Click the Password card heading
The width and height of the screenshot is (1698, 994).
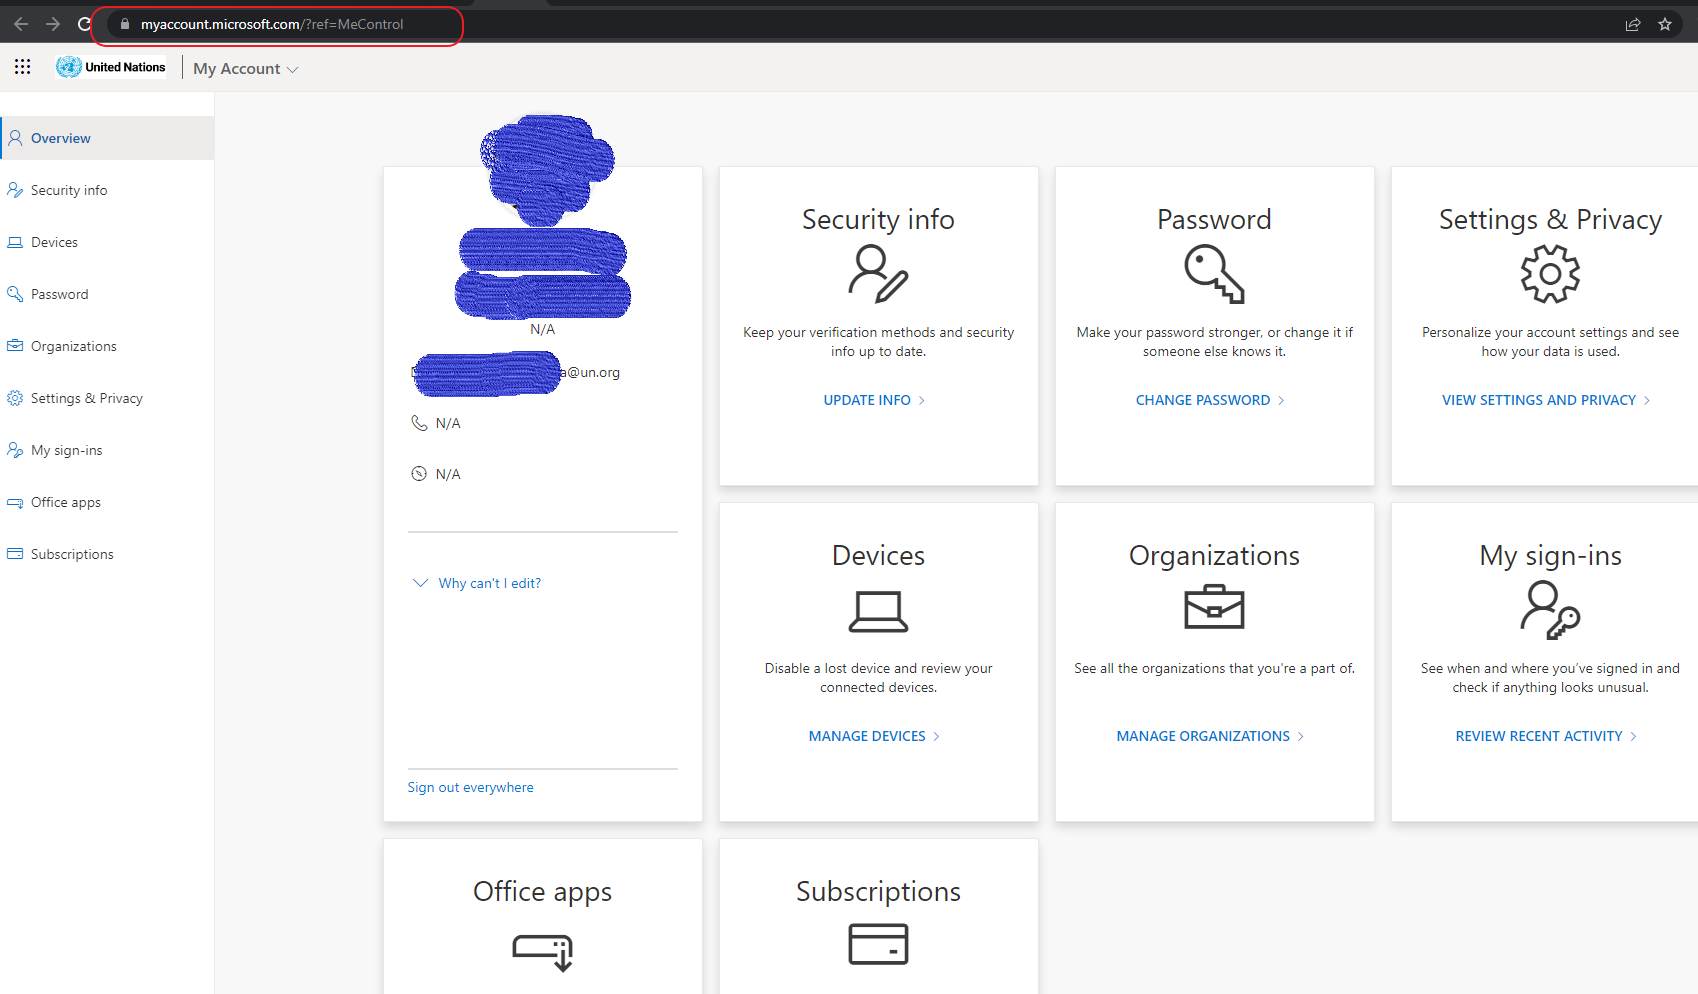pos(1214,220)
